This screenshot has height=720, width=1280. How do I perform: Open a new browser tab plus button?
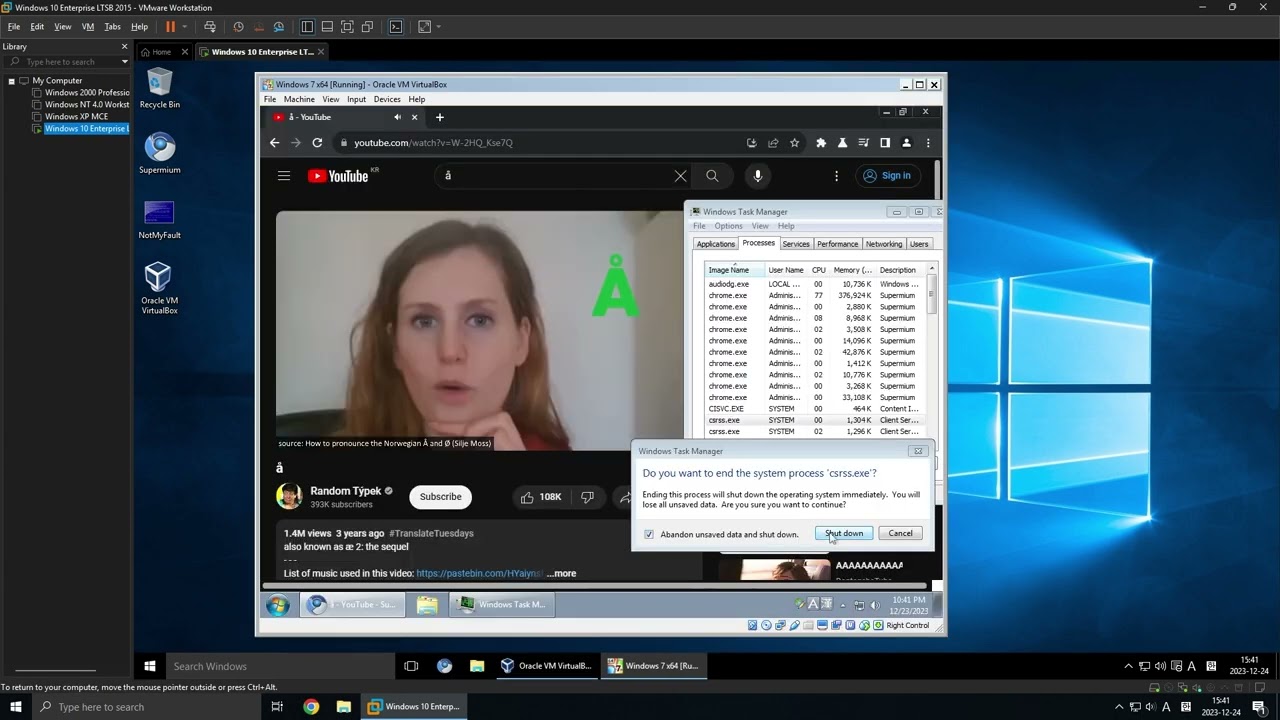pos(439,117)
